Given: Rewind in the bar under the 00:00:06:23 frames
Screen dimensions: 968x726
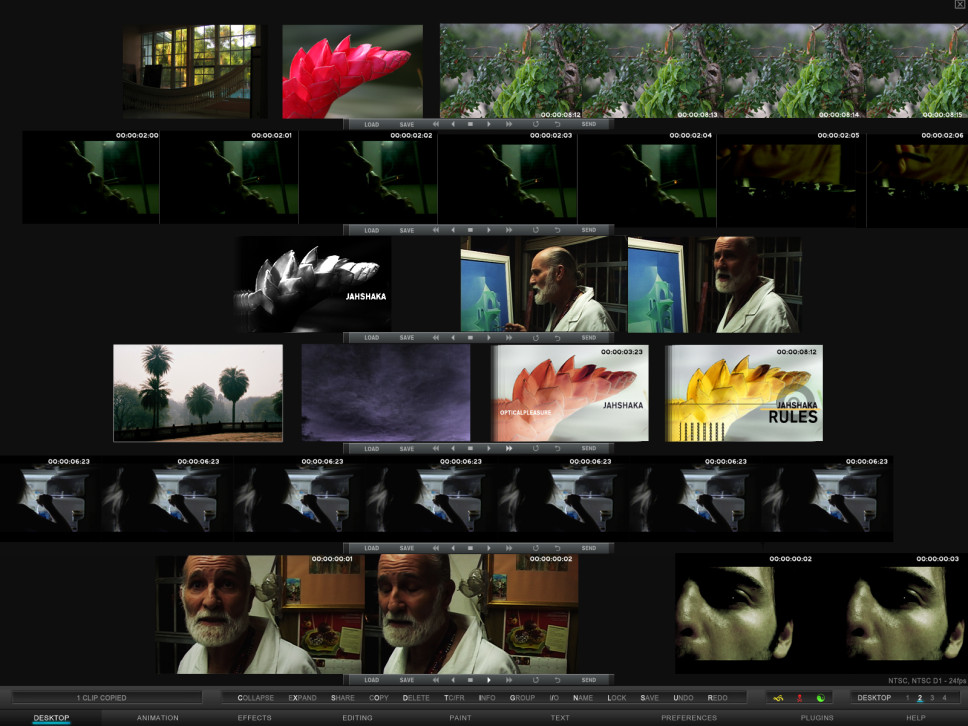Looking at the screenshot, I should 436,548.
